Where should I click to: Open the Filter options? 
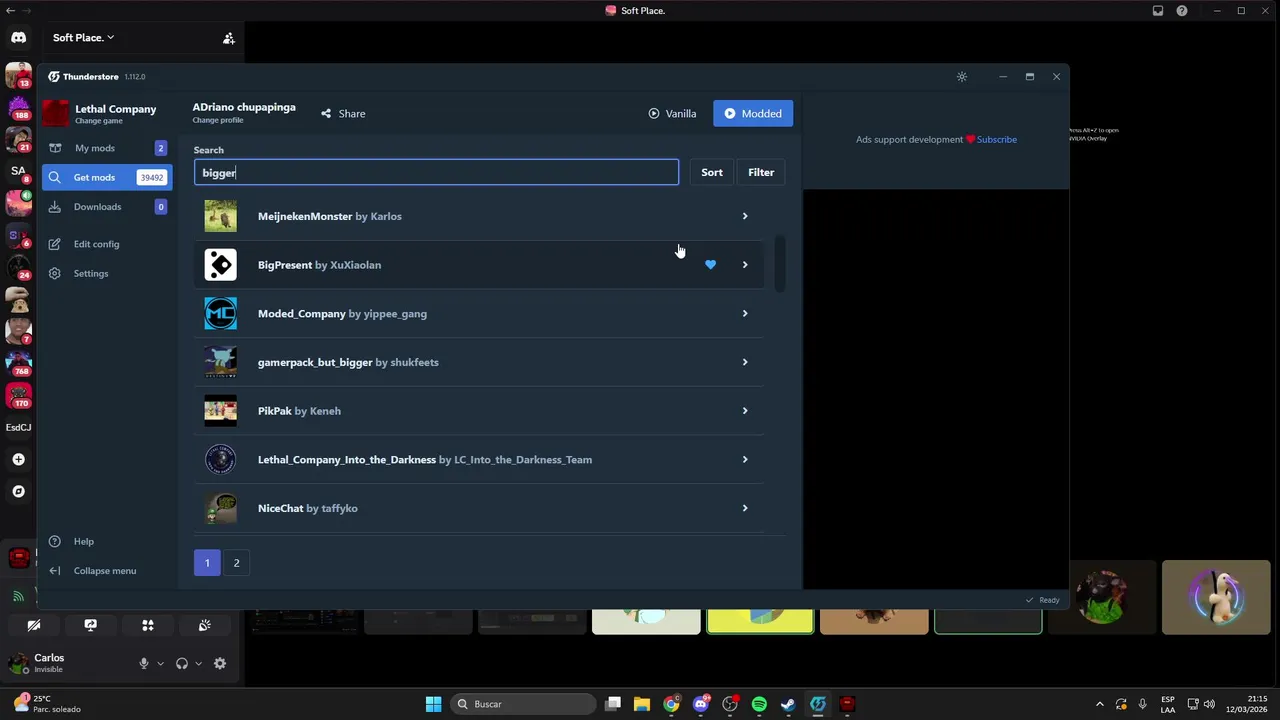761,172
